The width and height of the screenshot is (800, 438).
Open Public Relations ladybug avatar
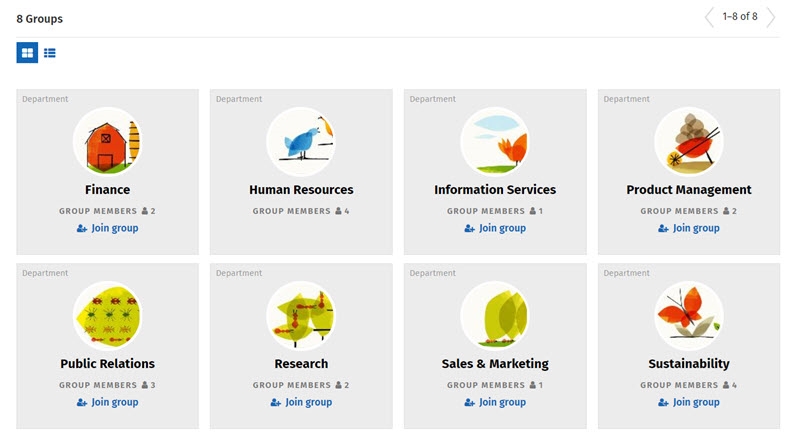[x=107, y=316]
